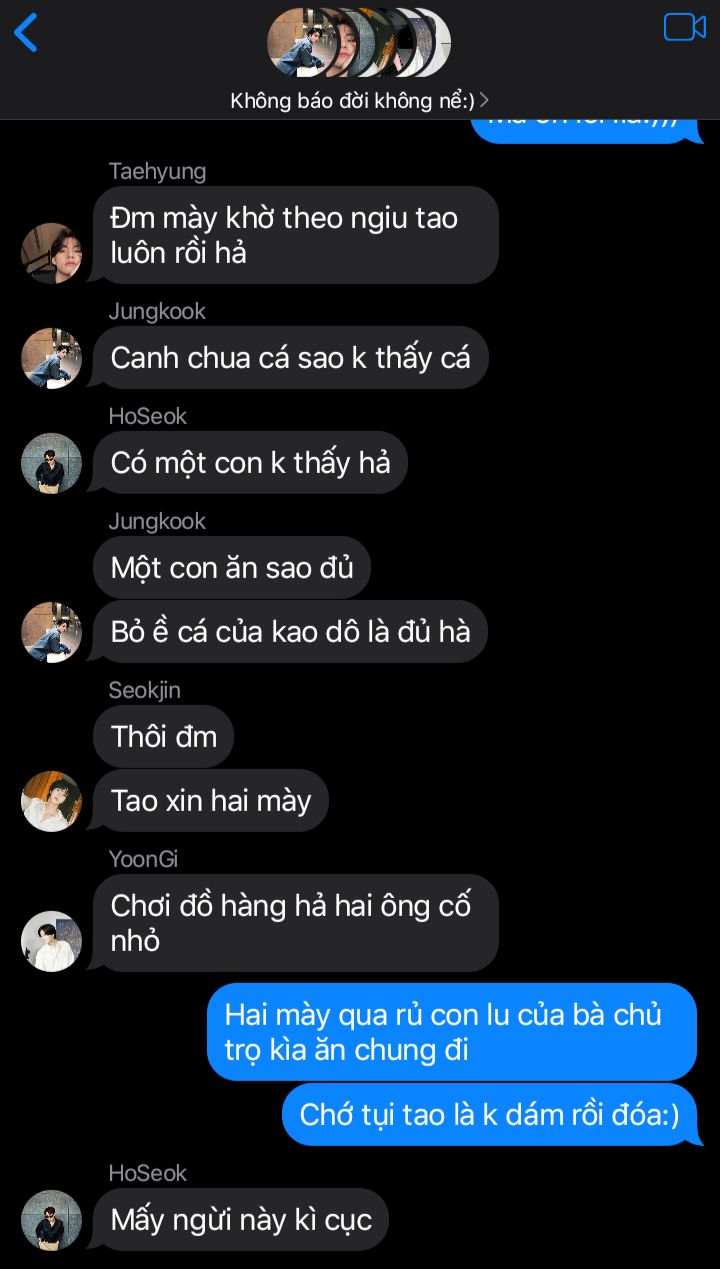This screenshot has width=720, height=1269.
Task: Expand group details chevron beside group name
Action: [x=484, y=100]
